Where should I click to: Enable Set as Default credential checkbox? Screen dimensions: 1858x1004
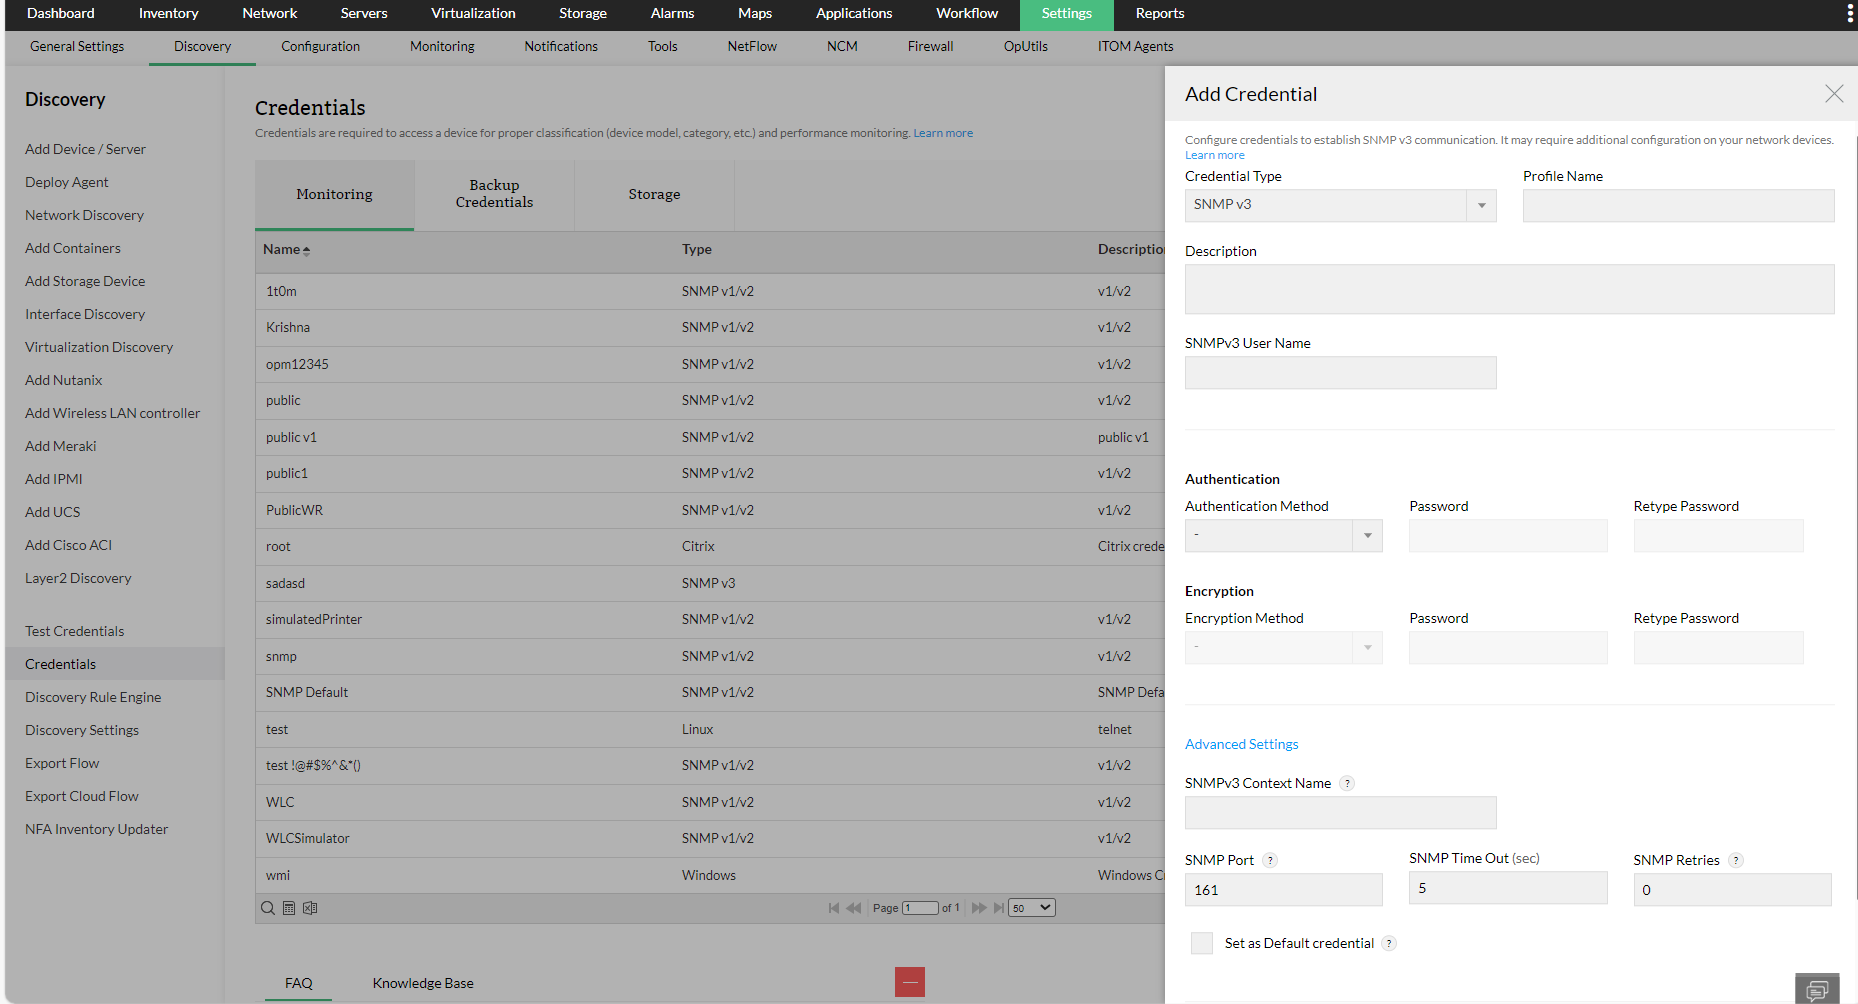point(1202,943)
